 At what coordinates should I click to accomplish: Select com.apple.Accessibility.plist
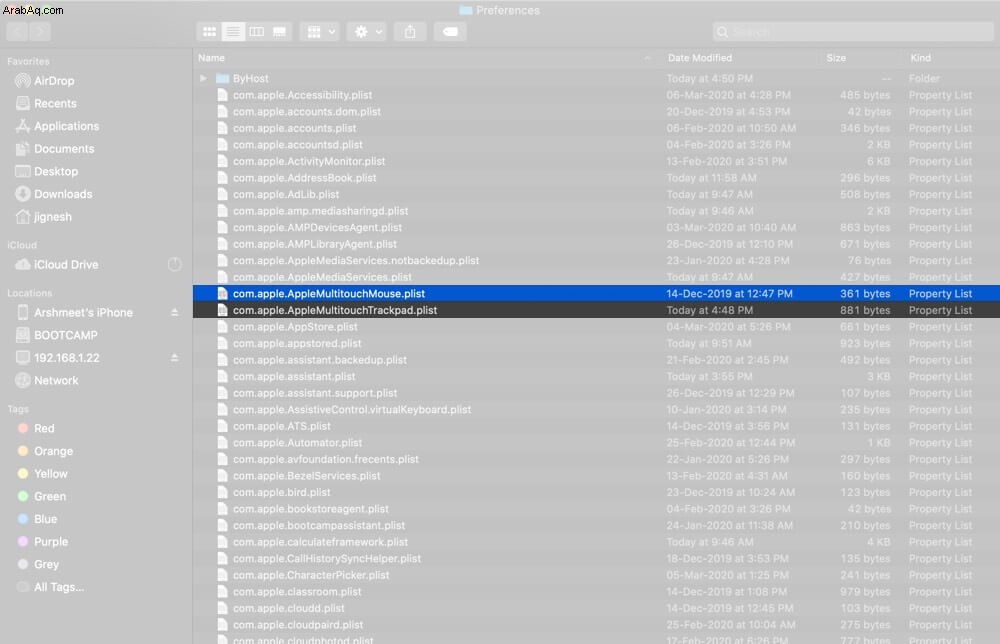(596, 95)
